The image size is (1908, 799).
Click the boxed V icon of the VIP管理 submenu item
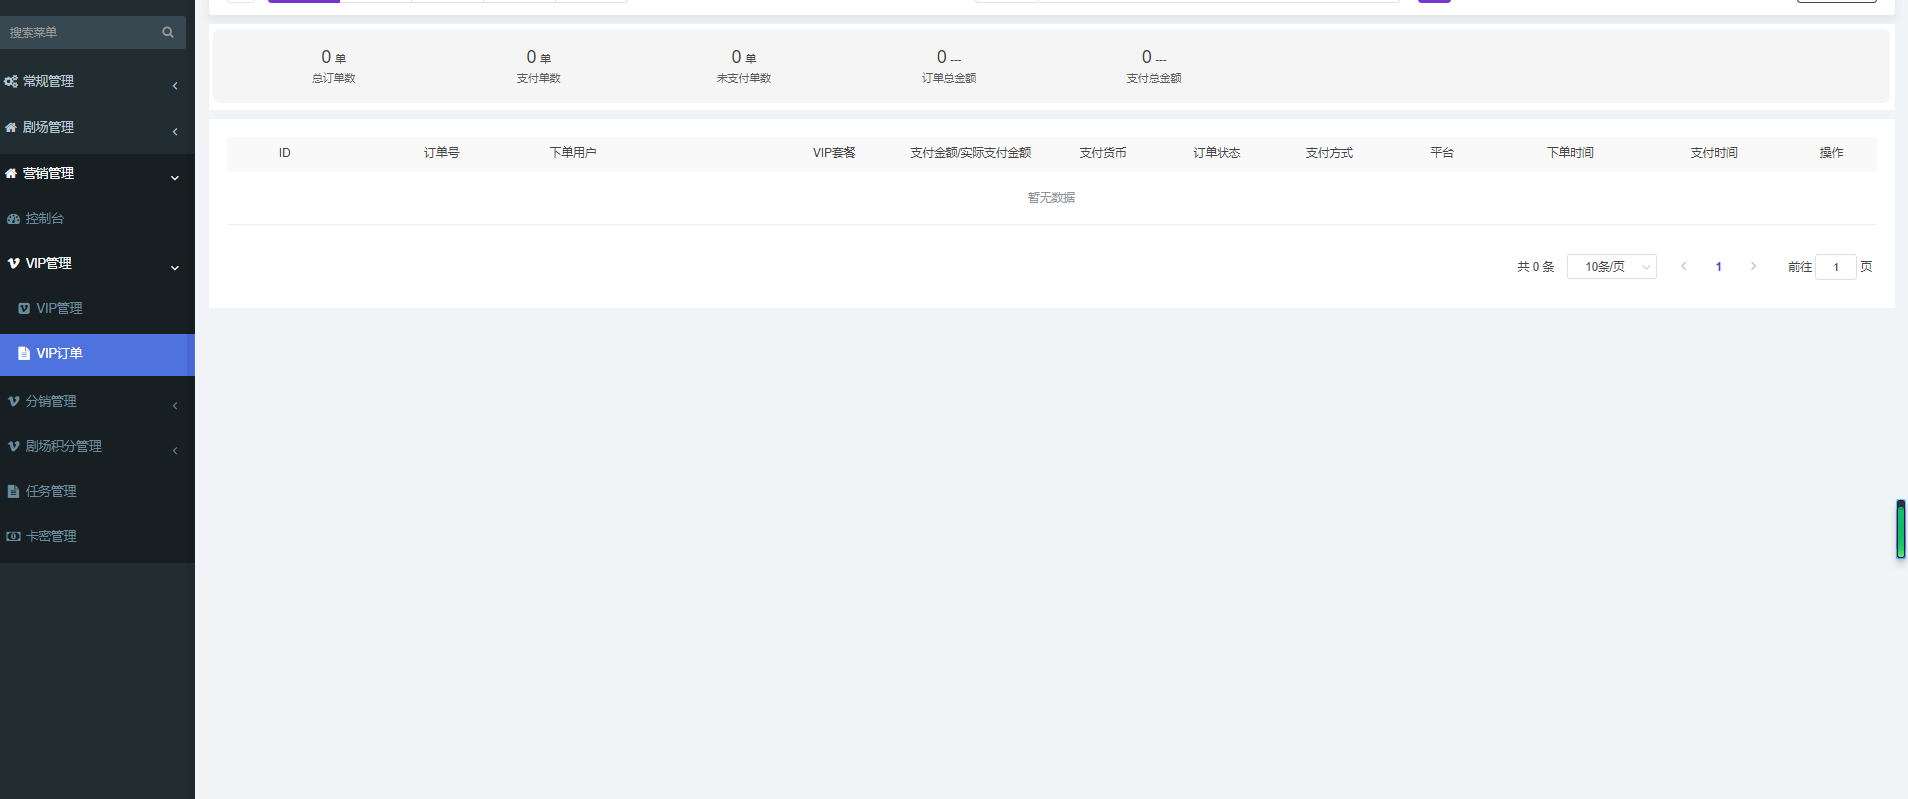24,309
